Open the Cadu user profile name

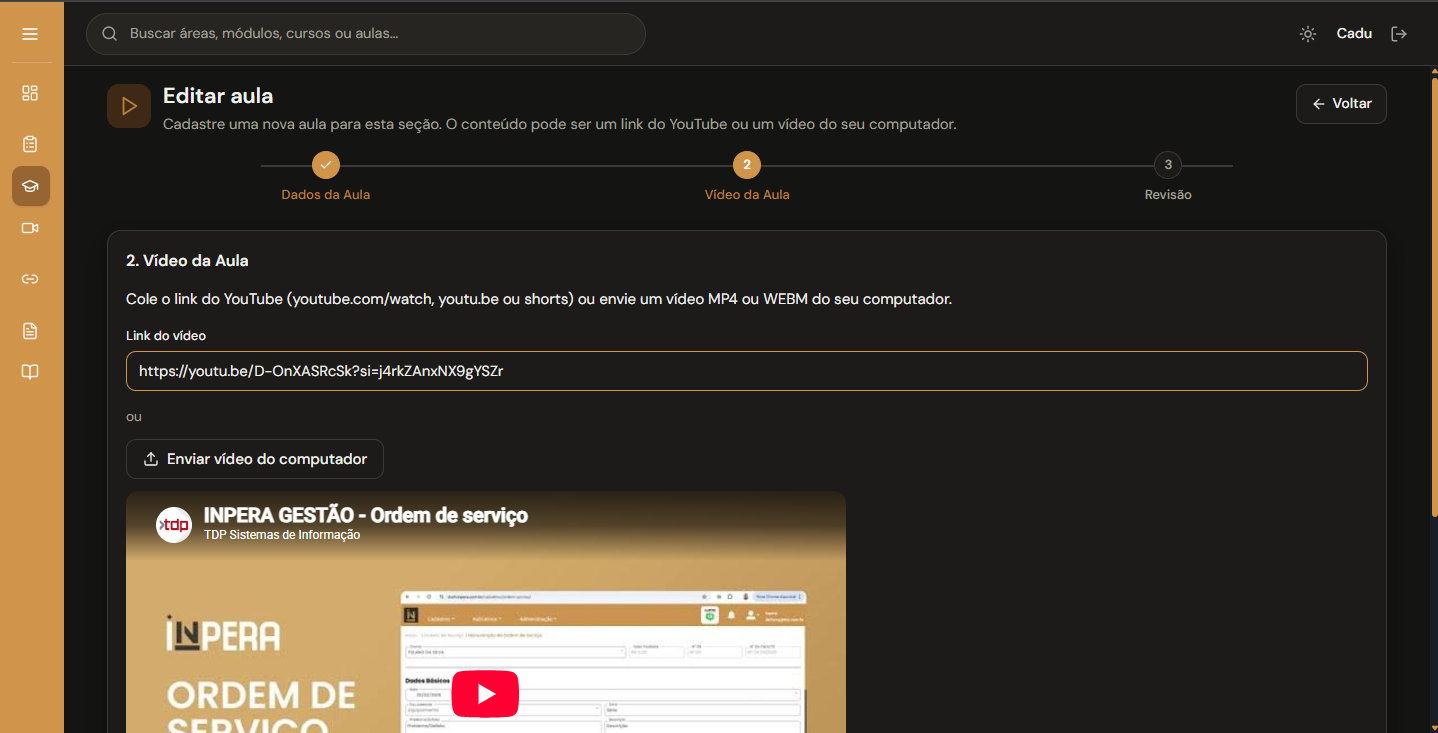pyautogui.click(x=1354, y=34)
